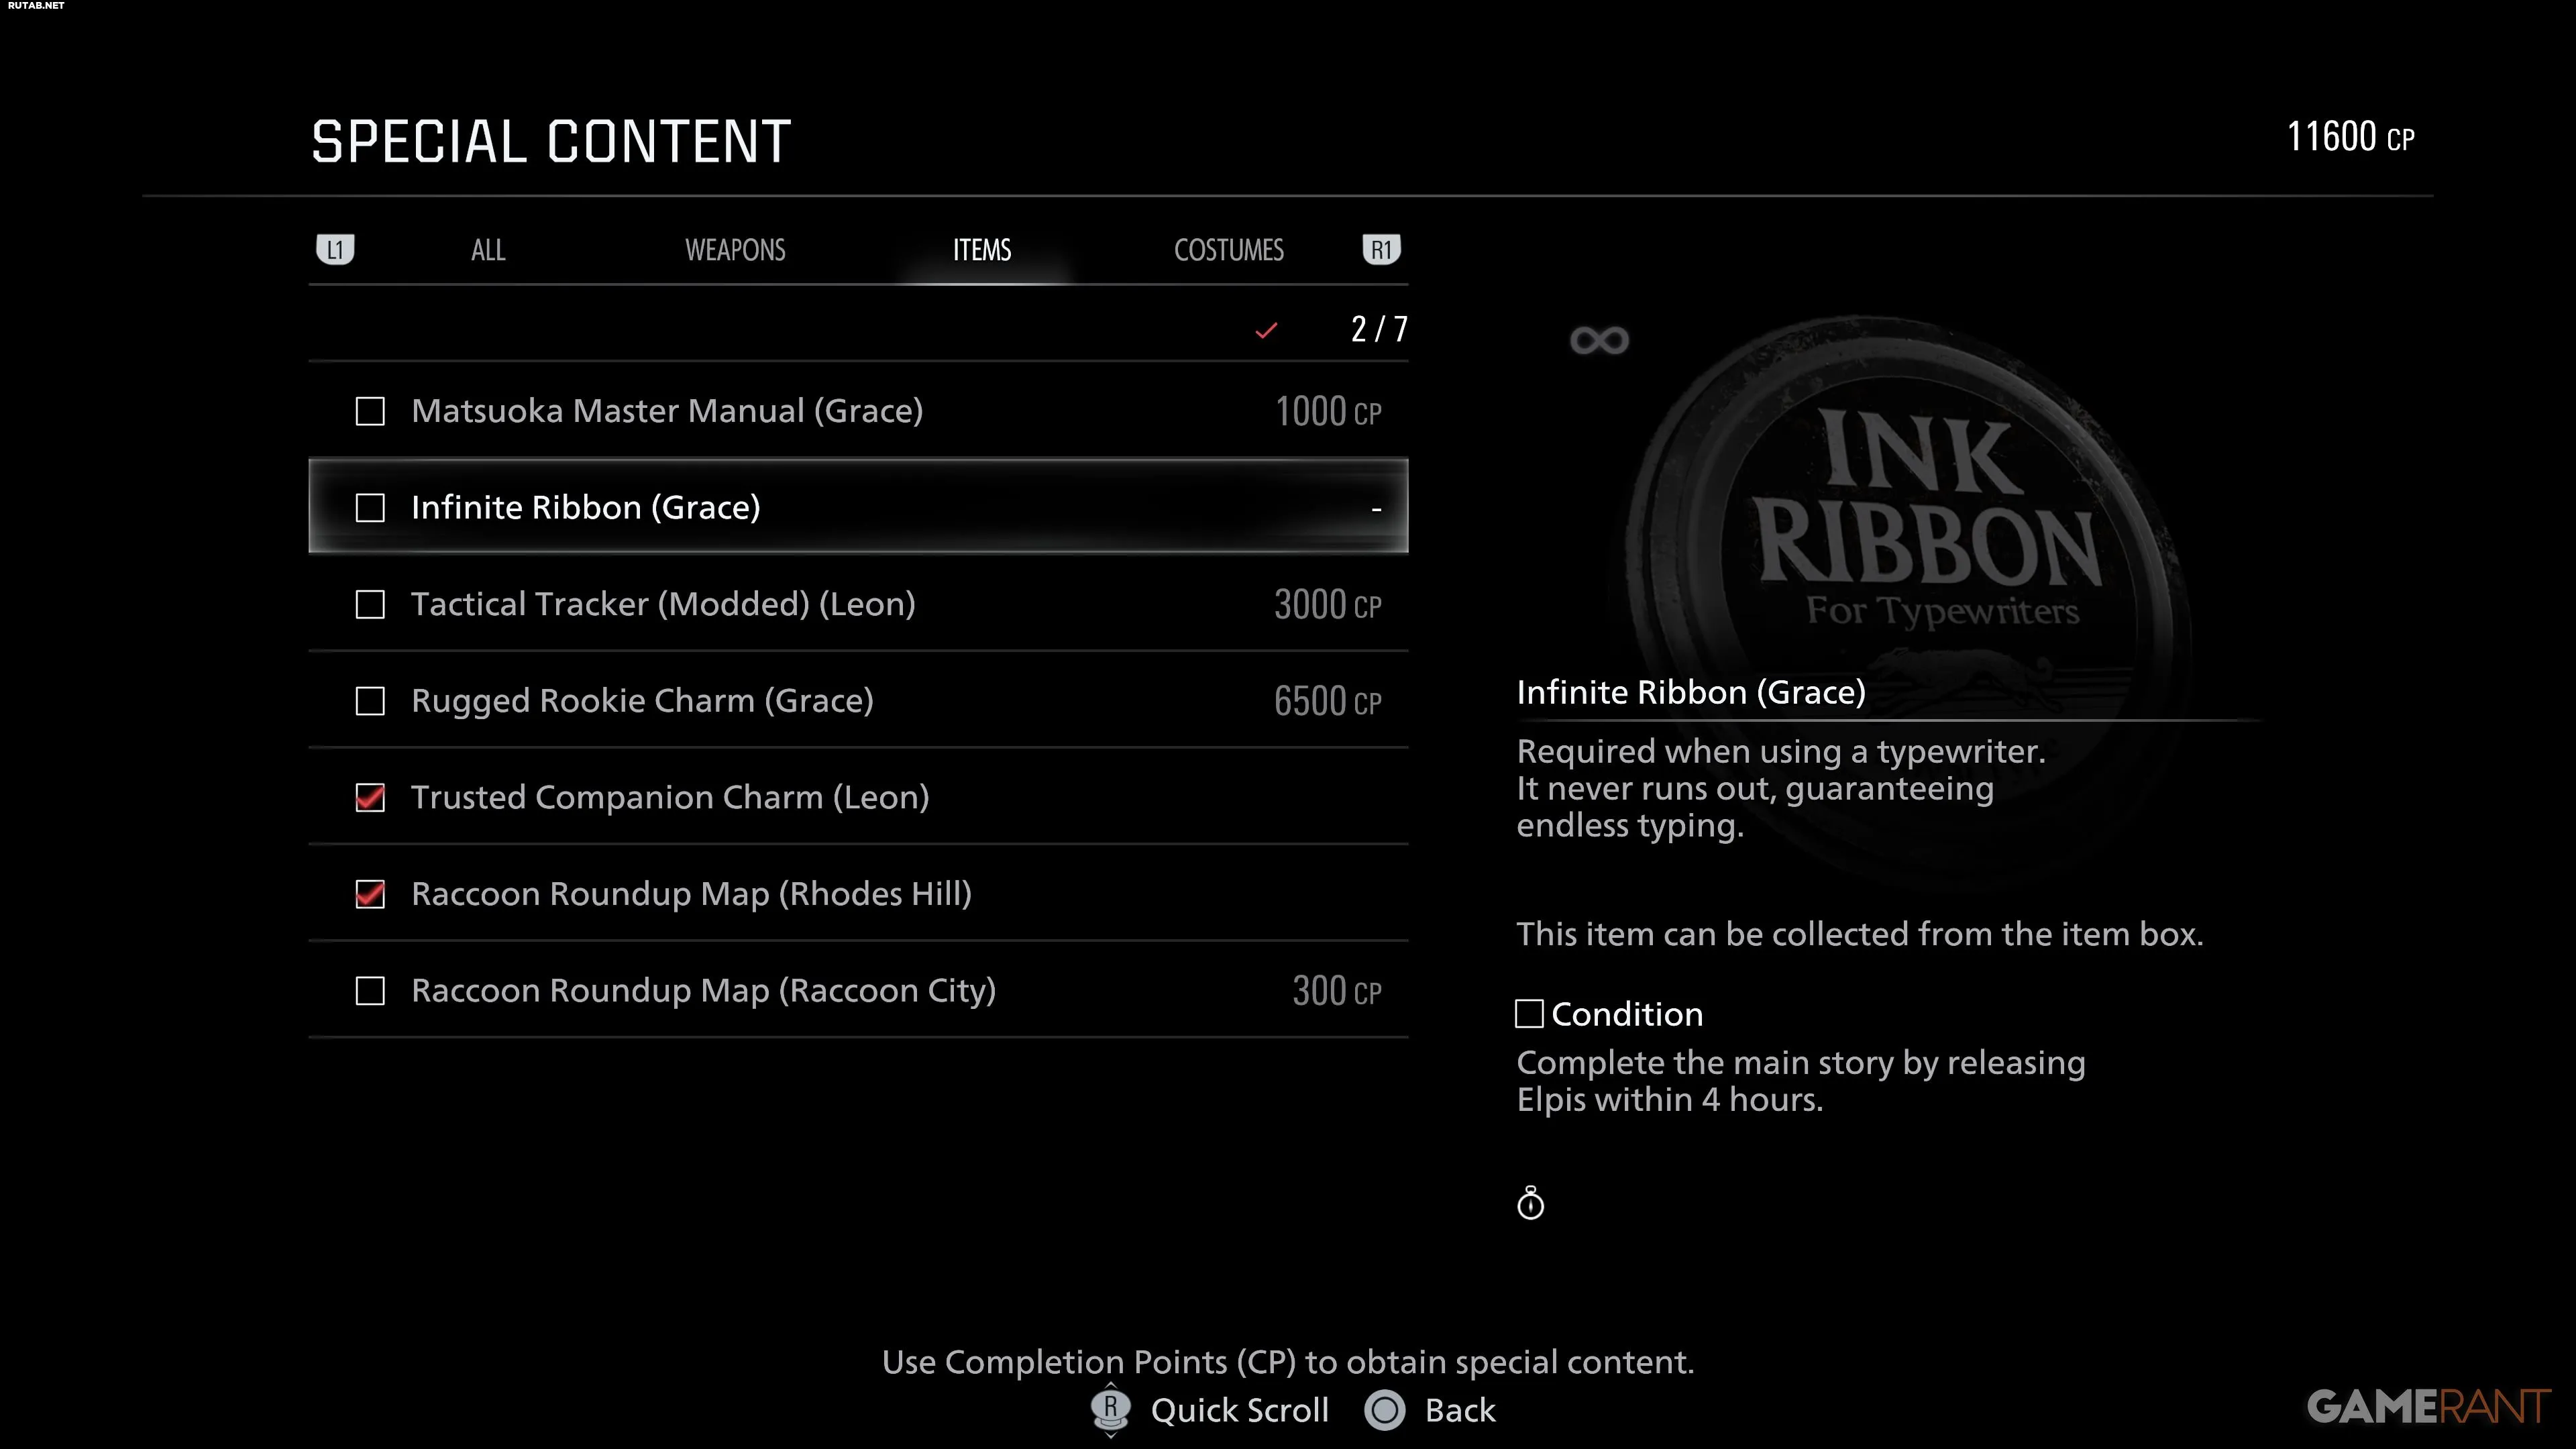Select the Rugged Rookie Charm 6500 CP row
Screen dimensions: 2576x1449
[858, 701]
